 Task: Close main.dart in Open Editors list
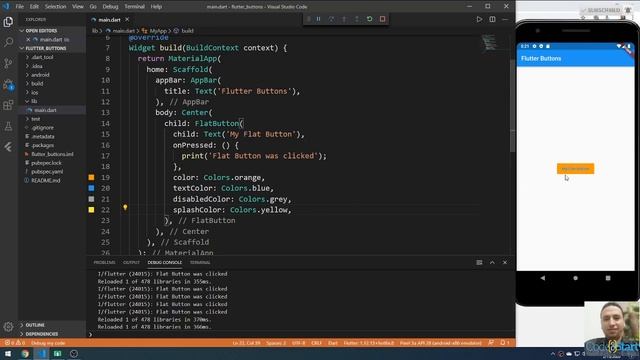click(28, 40)
